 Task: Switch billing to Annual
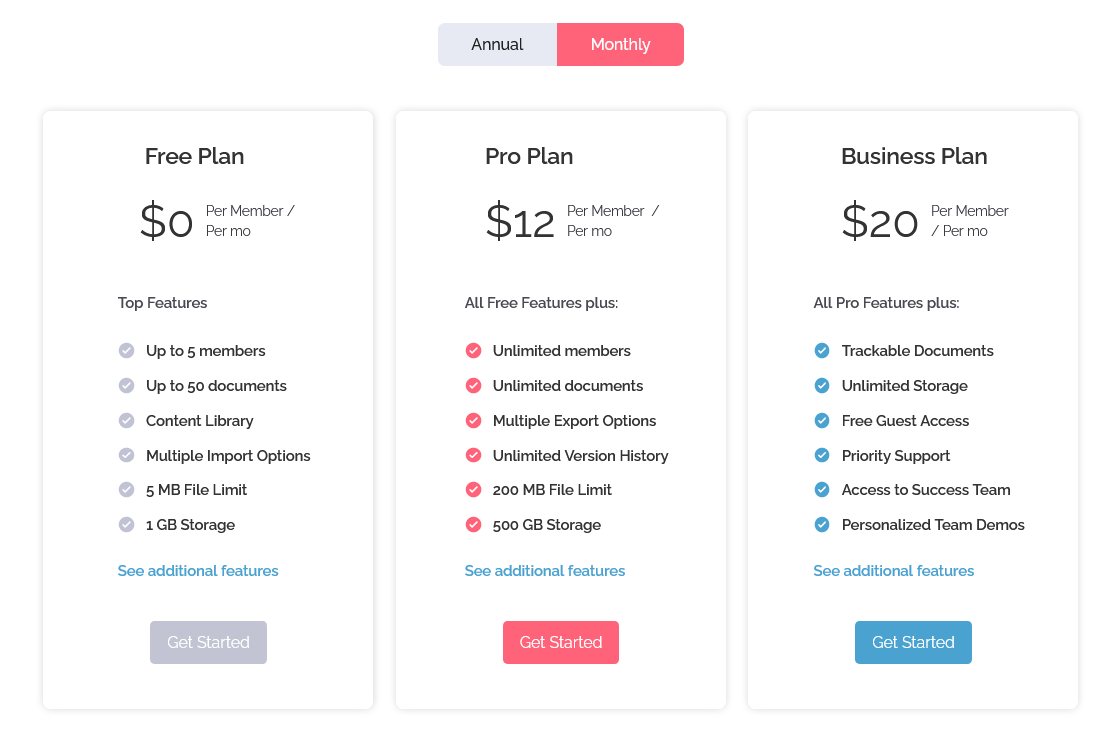(x=497, y=45)
